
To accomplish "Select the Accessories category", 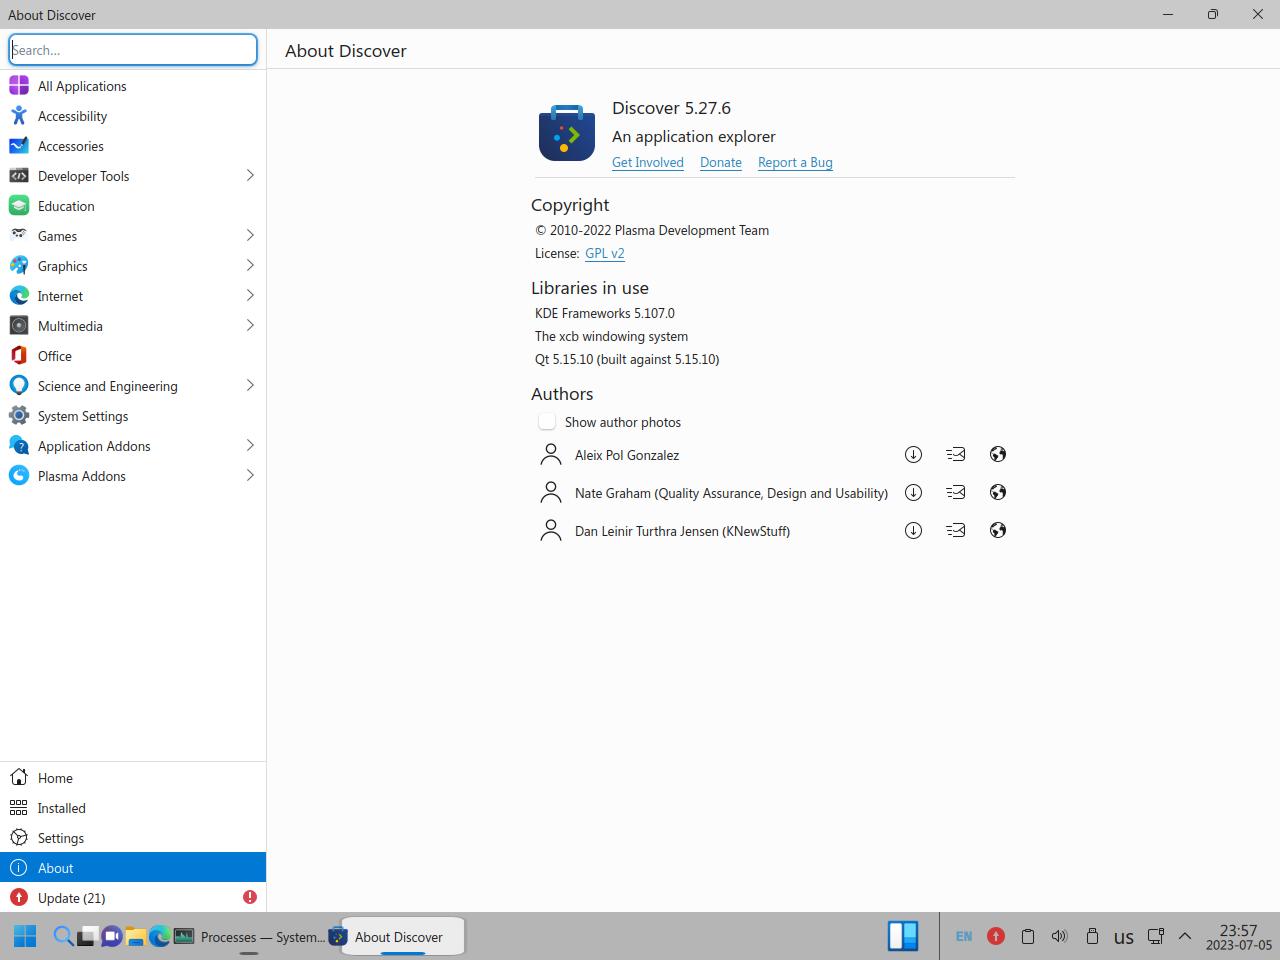I will [x=133, y=146].
